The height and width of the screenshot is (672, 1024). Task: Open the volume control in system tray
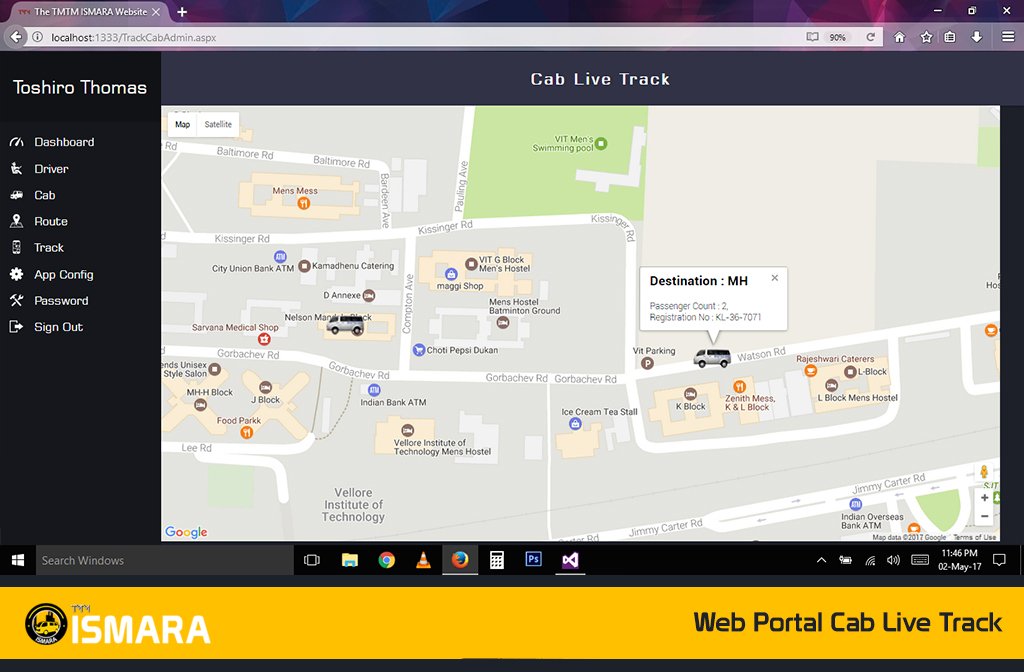click(x=893, y=560)
